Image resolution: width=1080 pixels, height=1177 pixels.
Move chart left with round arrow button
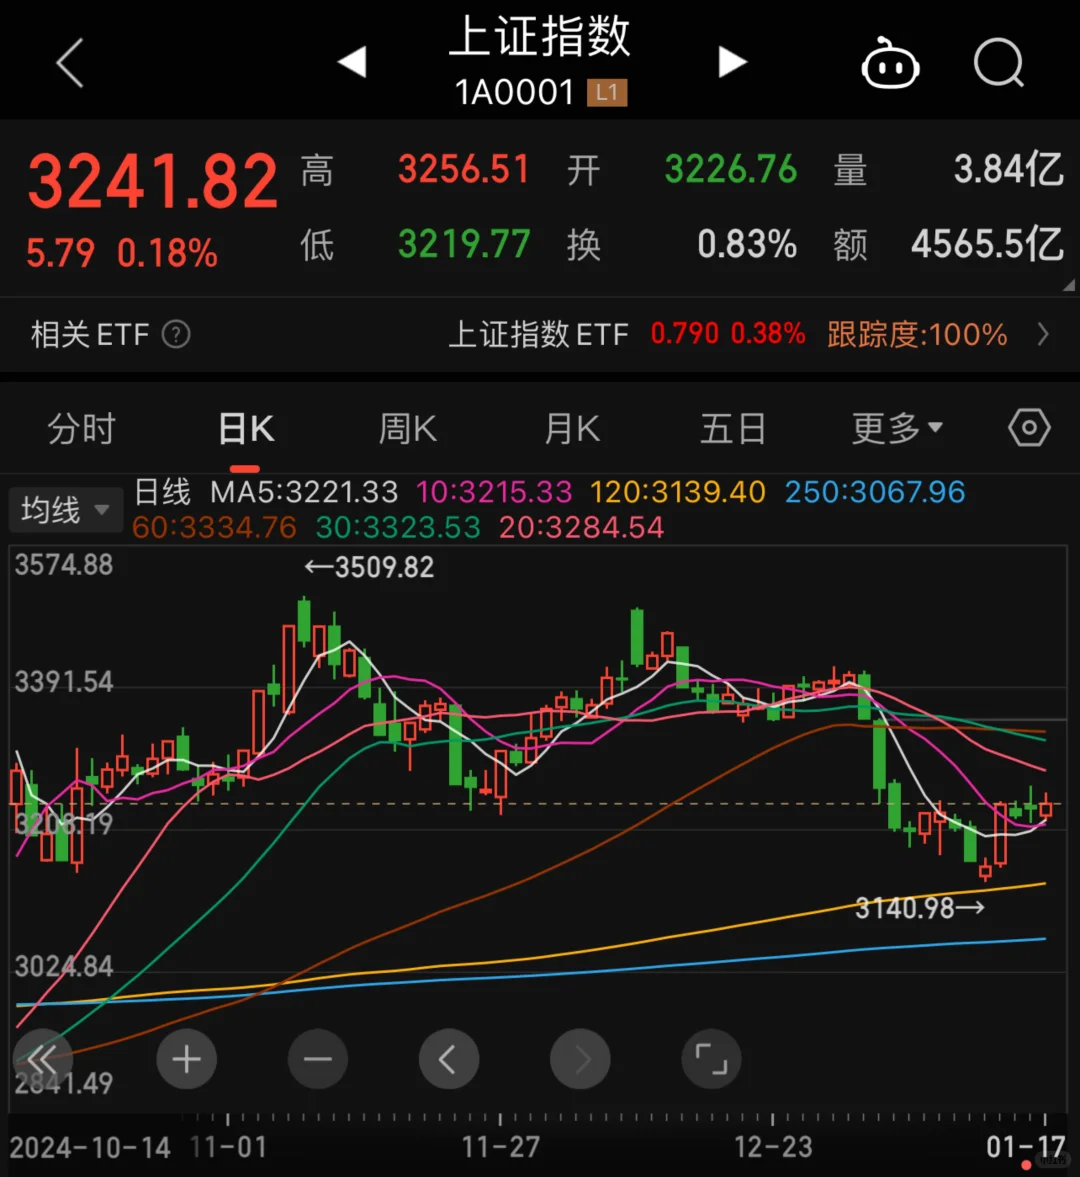coord(449,1059)
